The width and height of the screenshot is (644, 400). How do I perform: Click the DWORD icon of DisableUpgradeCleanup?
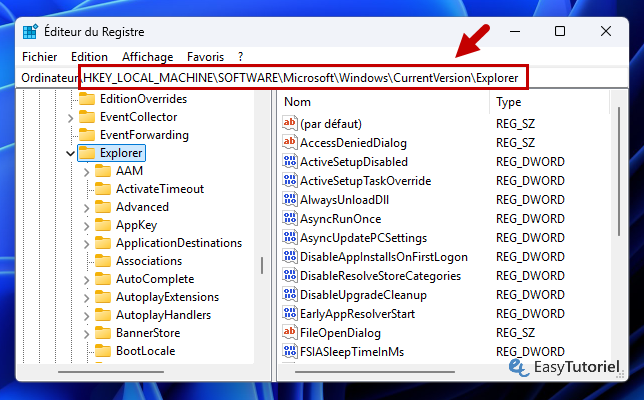point(290,294)
